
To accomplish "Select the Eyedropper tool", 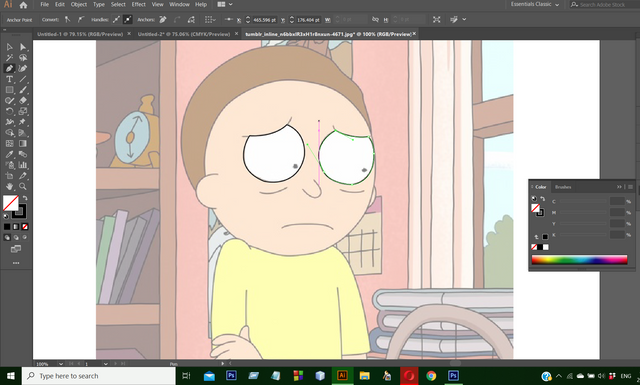I will point(9,154).
